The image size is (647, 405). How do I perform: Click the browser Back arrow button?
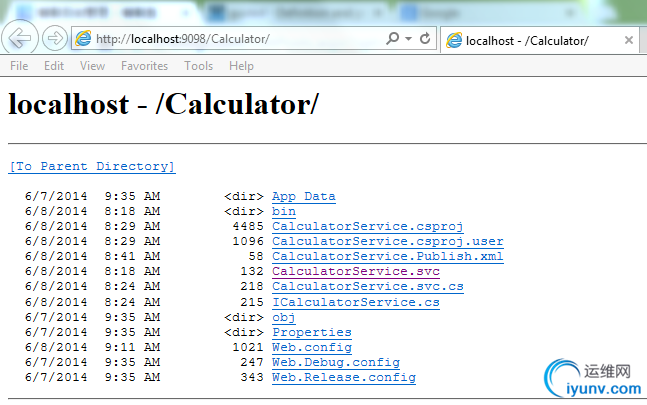pyautogui.click(x=20, y=38)
